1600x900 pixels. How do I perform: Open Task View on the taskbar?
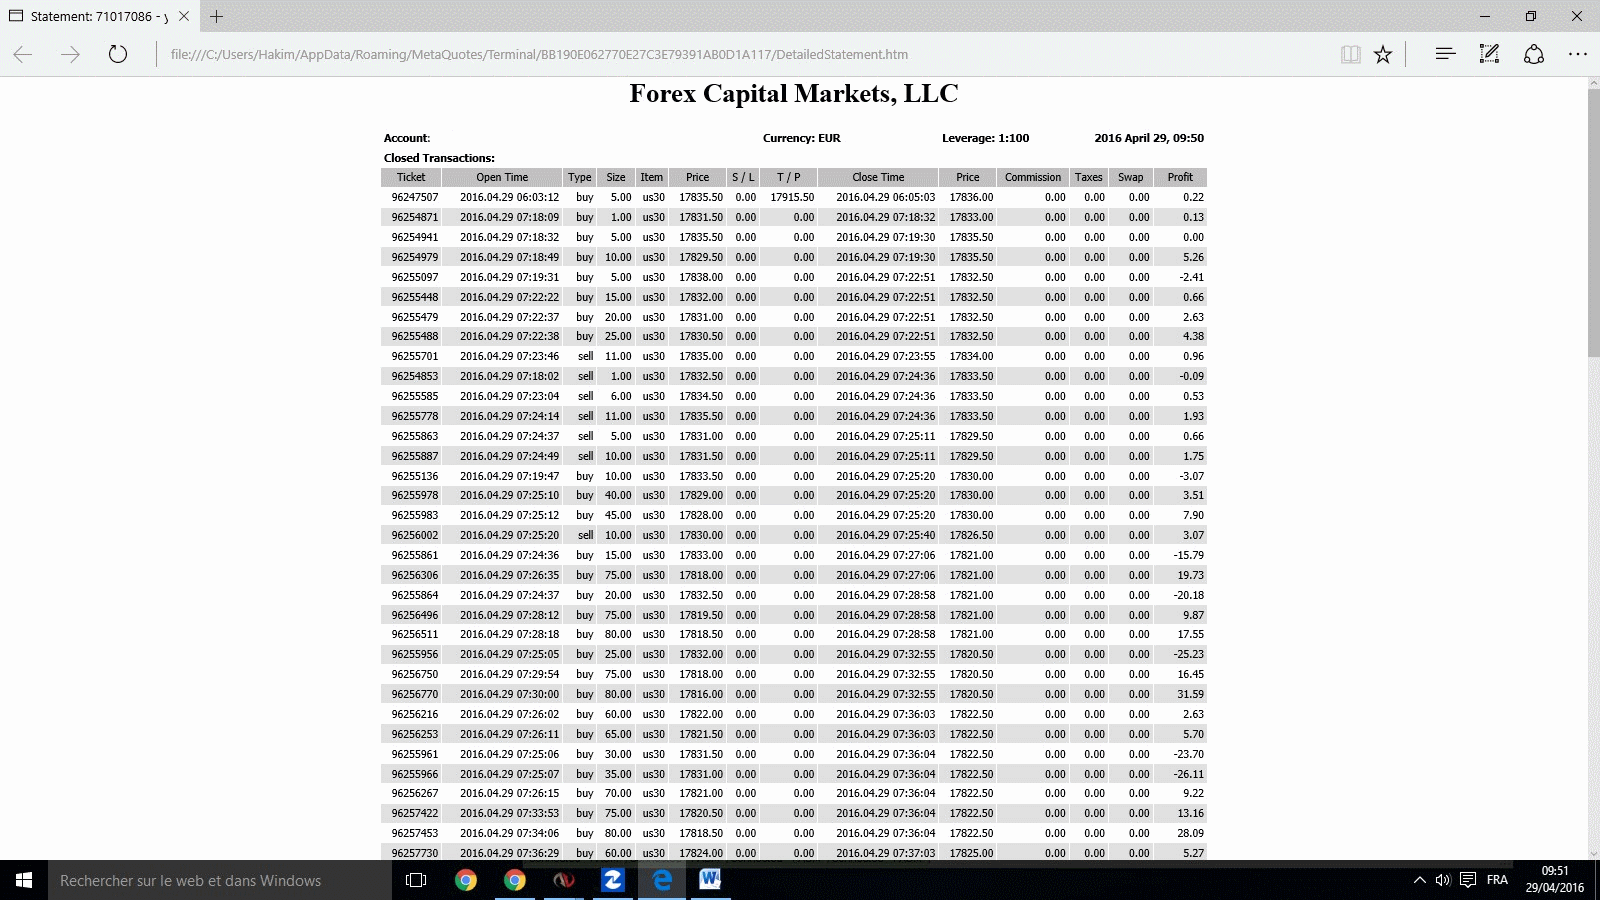coord(416,880)
